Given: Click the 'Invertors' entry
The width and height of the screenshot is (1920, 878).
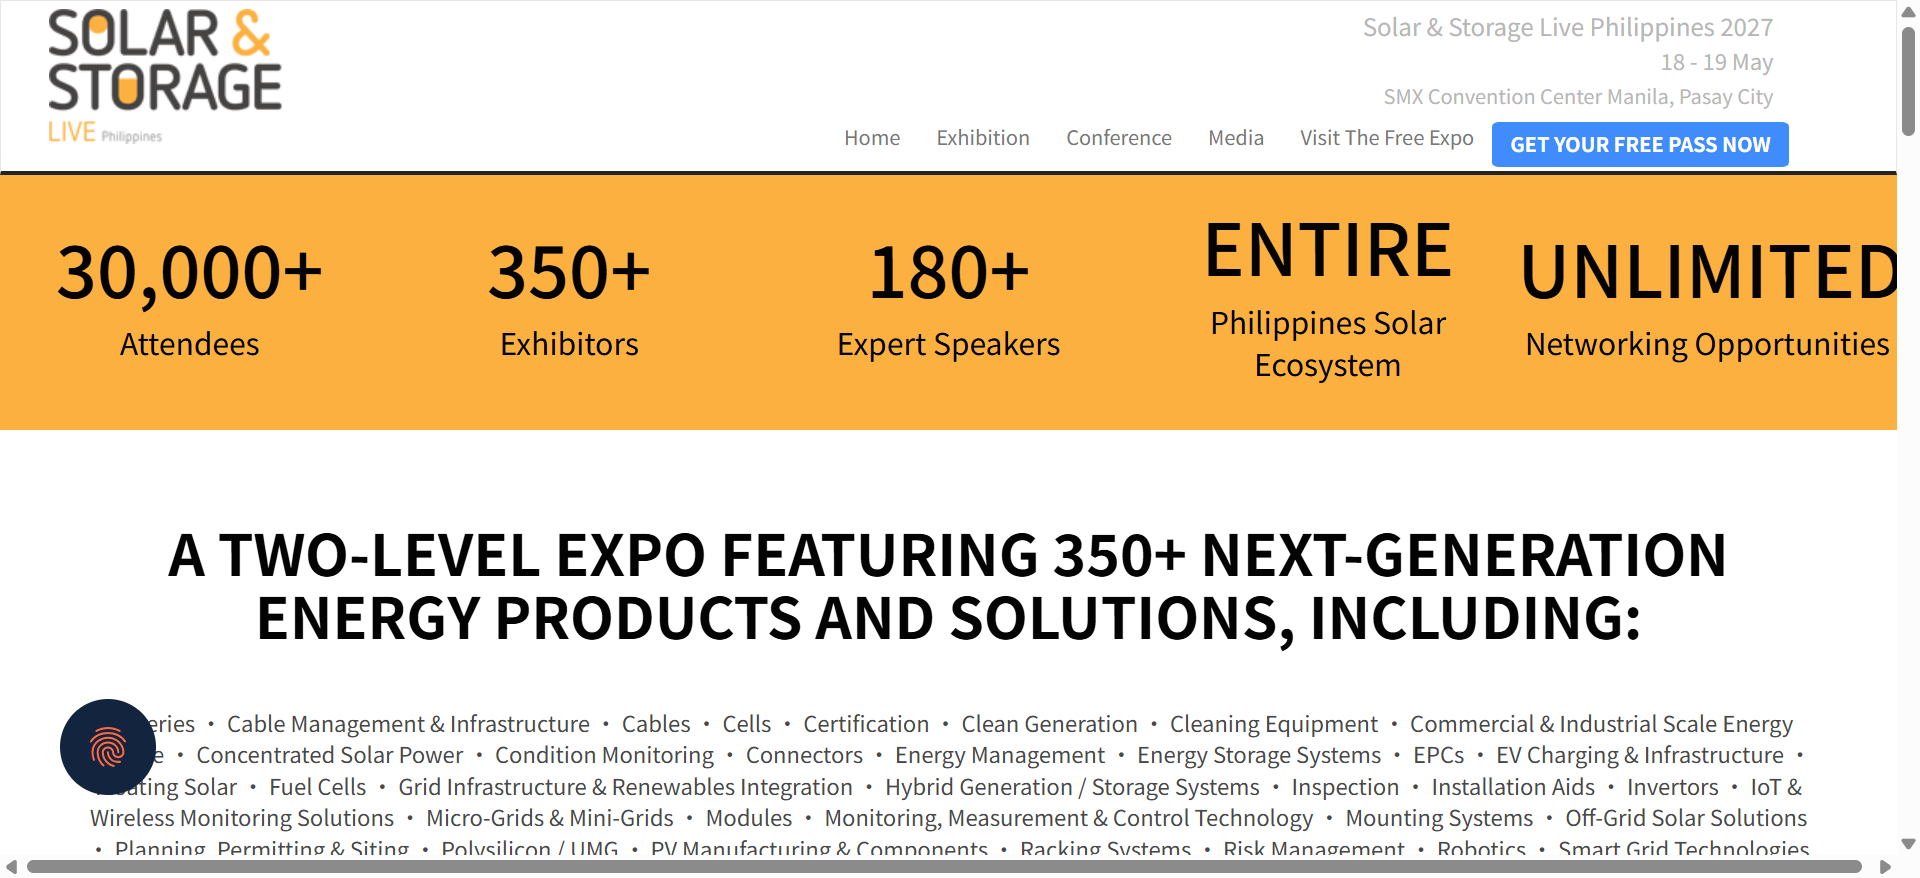Looking at the screenshot, I should coord(1672,787).
